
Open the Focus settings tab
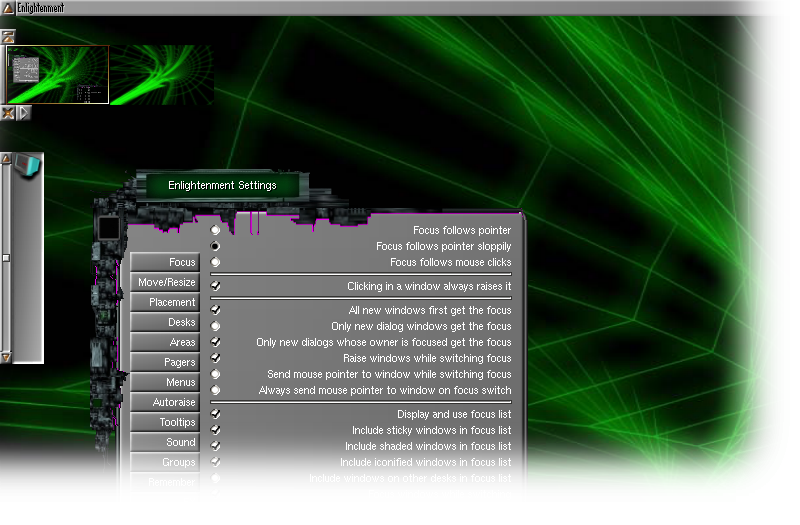(165, 262)
